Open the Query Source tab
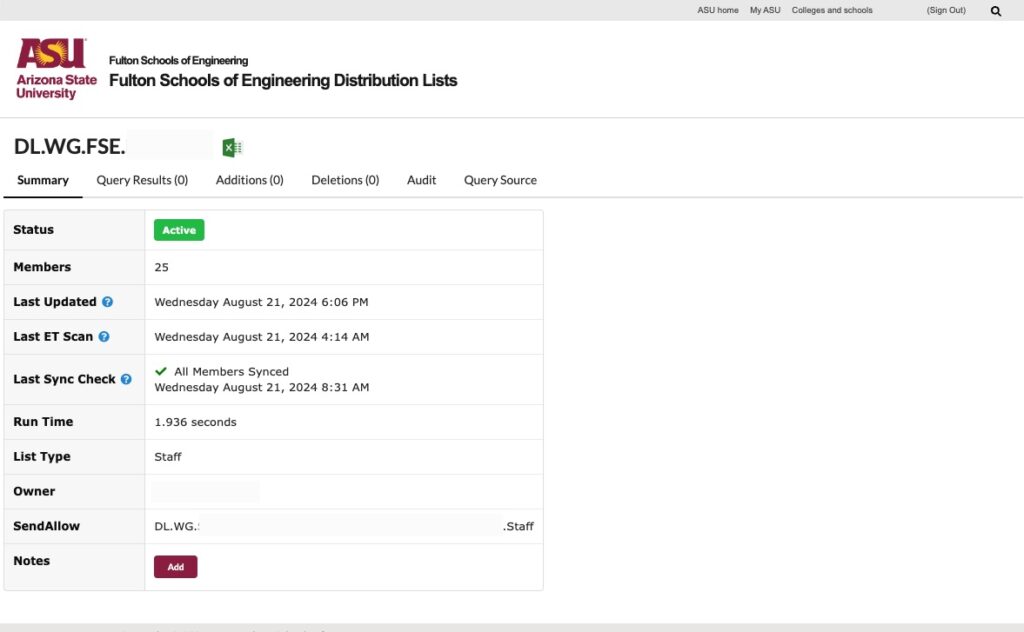 tap(499, 180)
